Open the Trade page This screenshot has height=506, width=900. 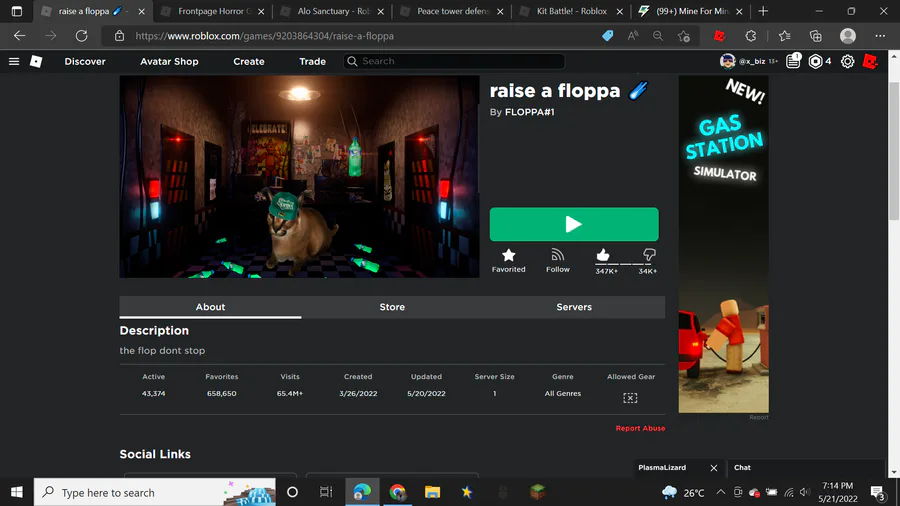[x=312, y=61]
